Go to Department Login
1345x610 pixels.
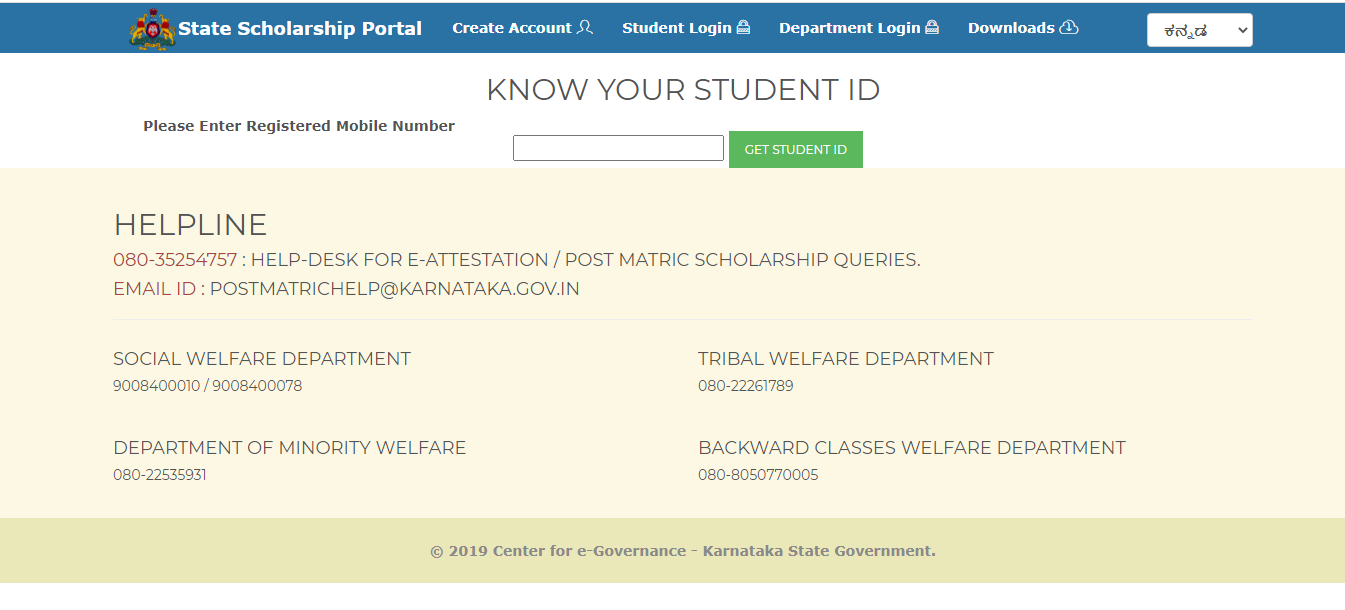(848, 28)
